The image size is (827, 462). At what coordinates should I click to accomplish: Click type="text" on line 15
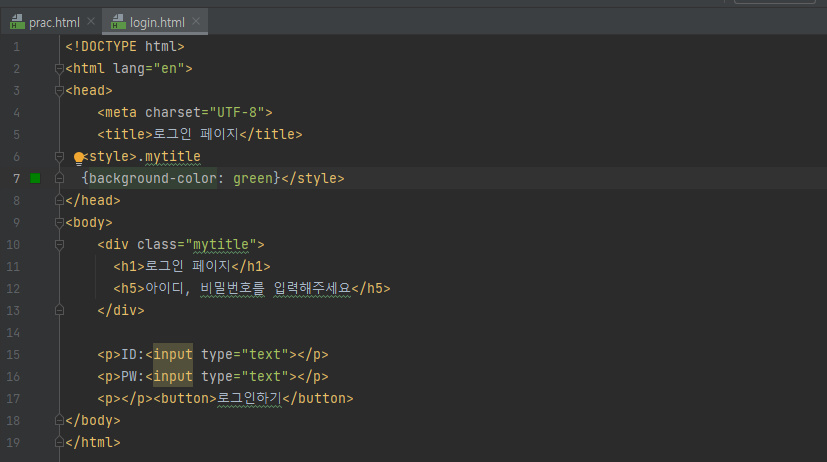pyautogui.click(x=245, y=354)
